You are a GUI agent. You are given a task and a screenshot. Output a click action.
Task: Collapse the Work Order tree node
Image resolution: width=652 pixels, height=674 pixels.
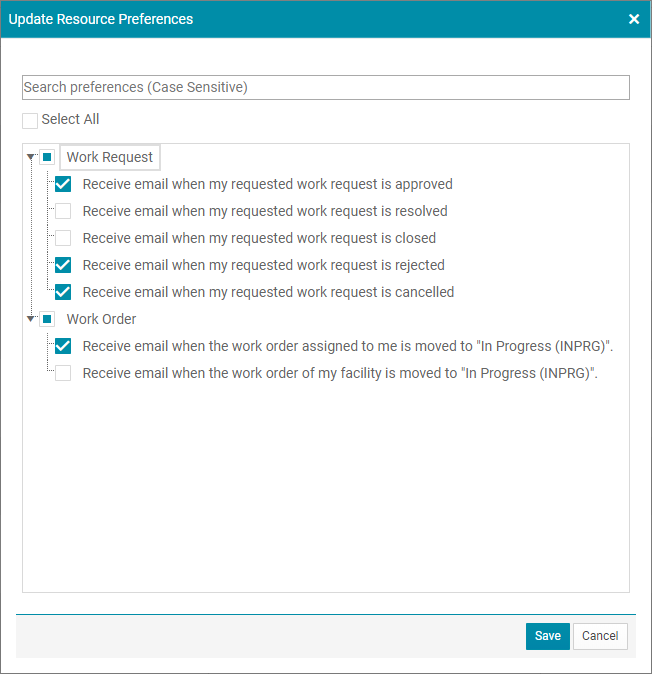point(31,319)
